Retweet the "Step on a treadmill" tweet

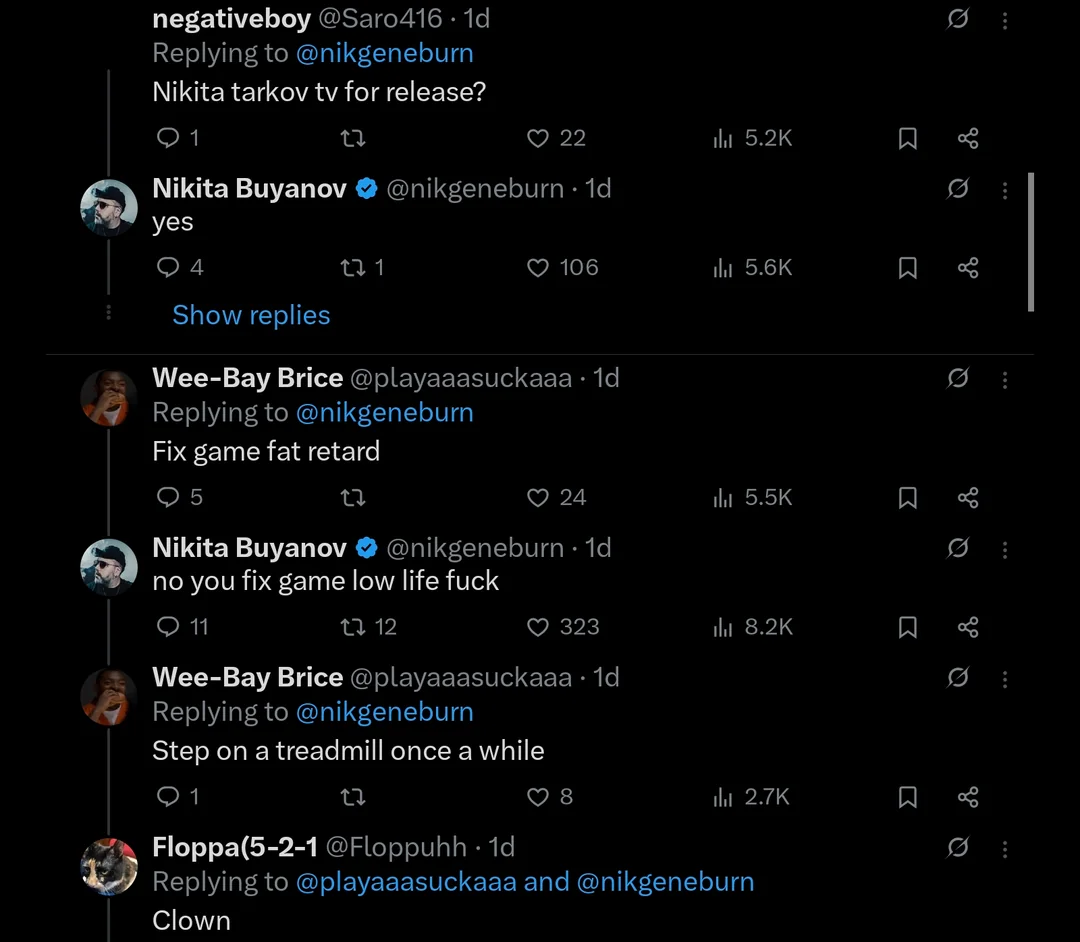353,797
